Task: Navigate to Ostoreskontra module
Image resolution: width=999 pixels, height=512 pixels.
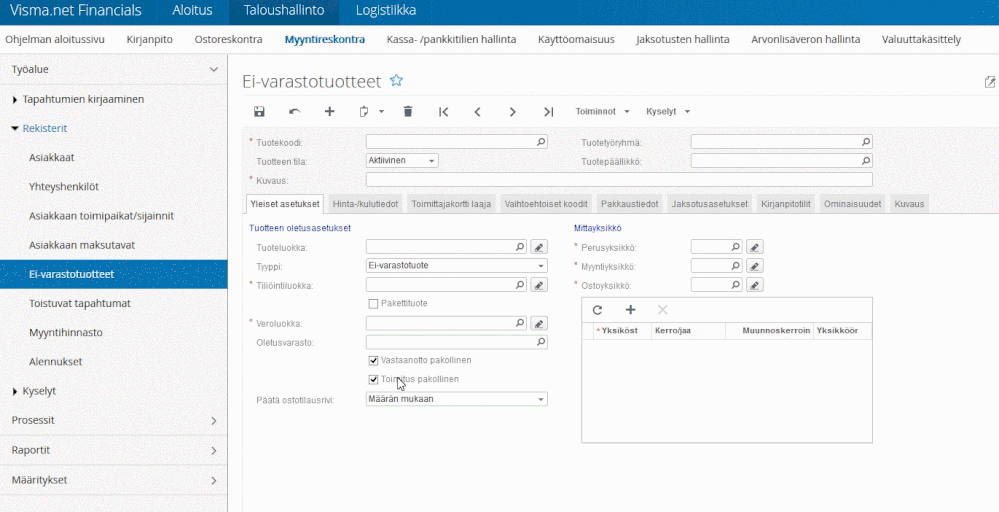Action: click(229, 40)
